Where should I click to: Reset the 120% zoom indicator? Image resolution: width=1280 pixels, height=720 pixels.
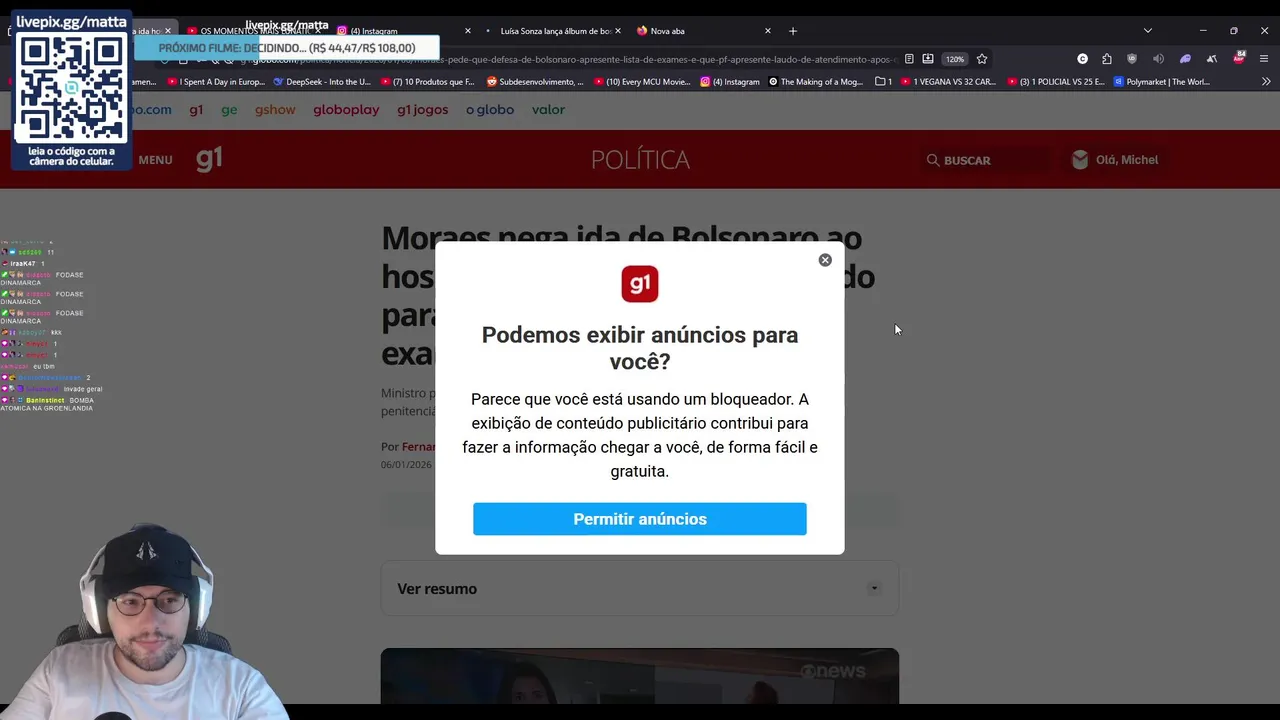tap(955, 59)
